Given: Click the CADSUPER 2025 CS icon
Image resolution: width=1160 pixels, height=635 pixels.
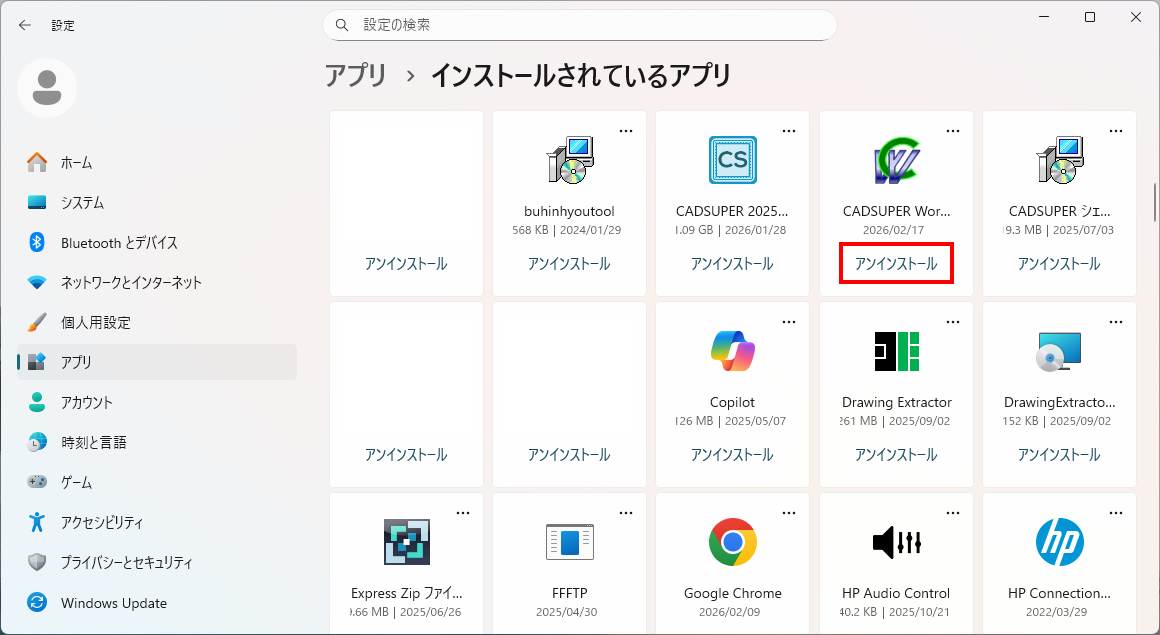Looking at the screenshot, I should pyautogui.click(x=732, y=160).
